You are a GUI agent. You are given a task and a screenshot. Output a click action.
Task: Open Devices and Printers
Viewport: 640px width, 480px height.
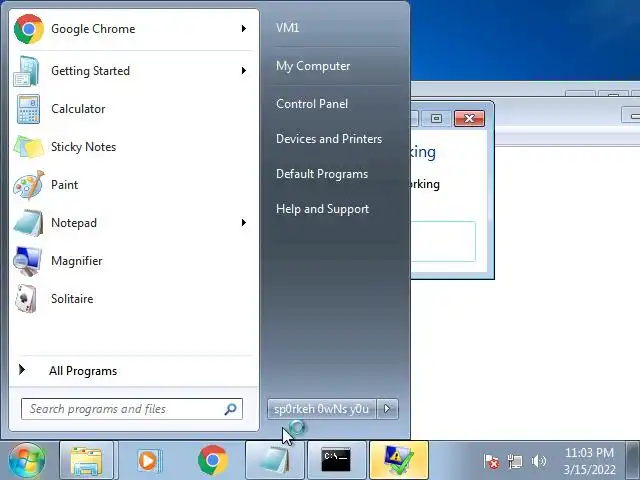click(x=329, y=139)
